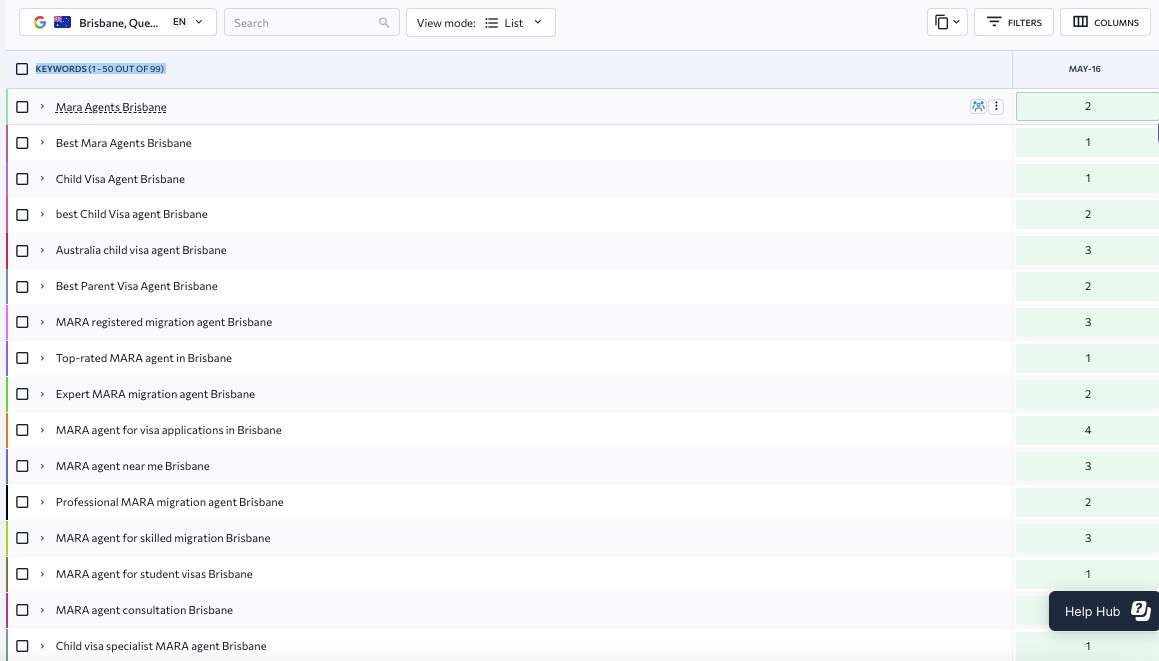Check the box beside MARA agent consultation Brisbane
The height and width of the screenshot is (661, 1159).
point(22,610)
